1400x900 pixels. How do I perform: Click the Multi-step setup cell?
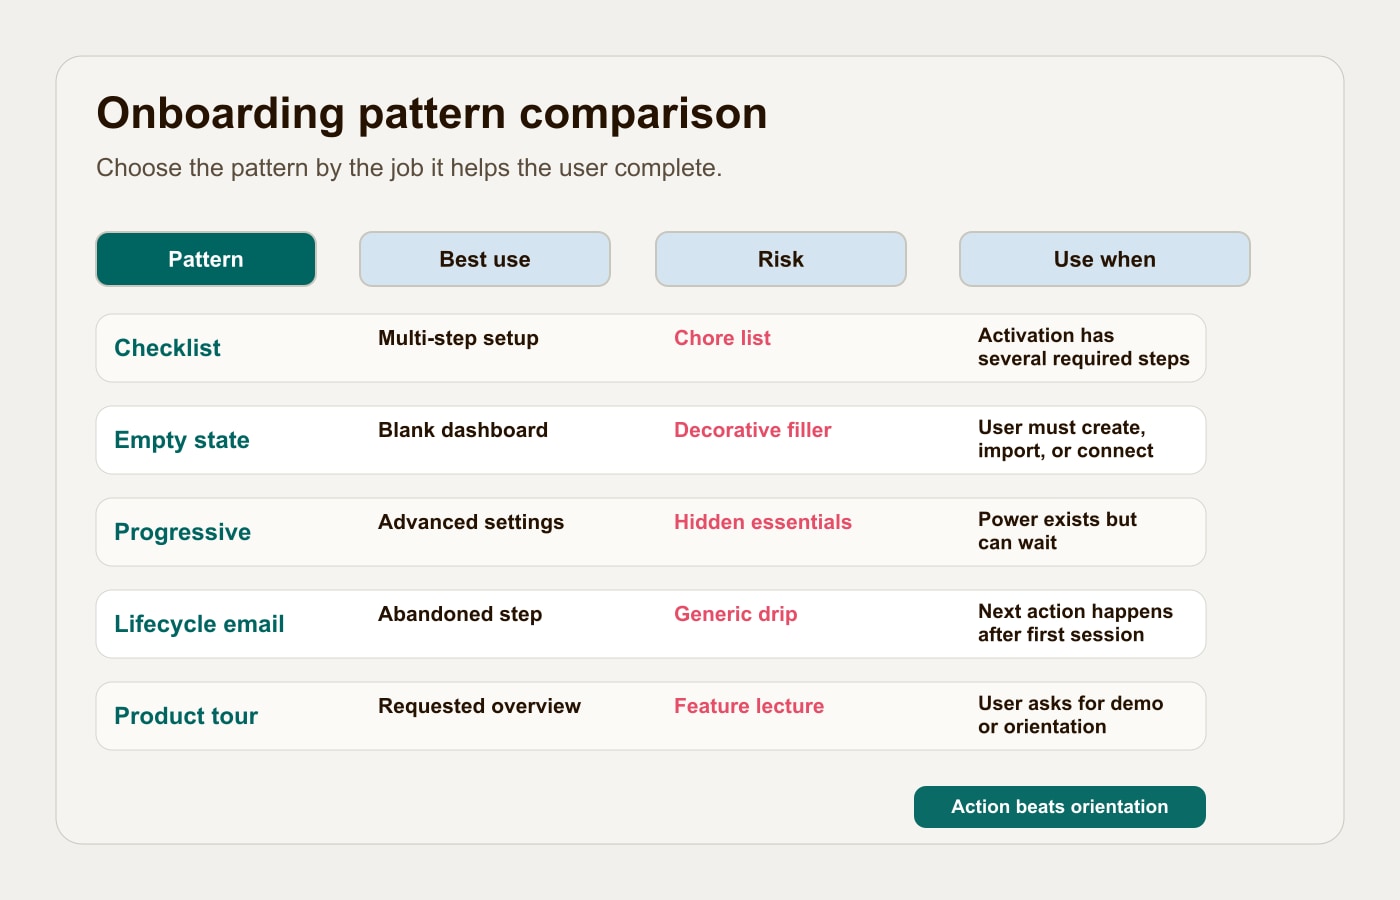458,338
